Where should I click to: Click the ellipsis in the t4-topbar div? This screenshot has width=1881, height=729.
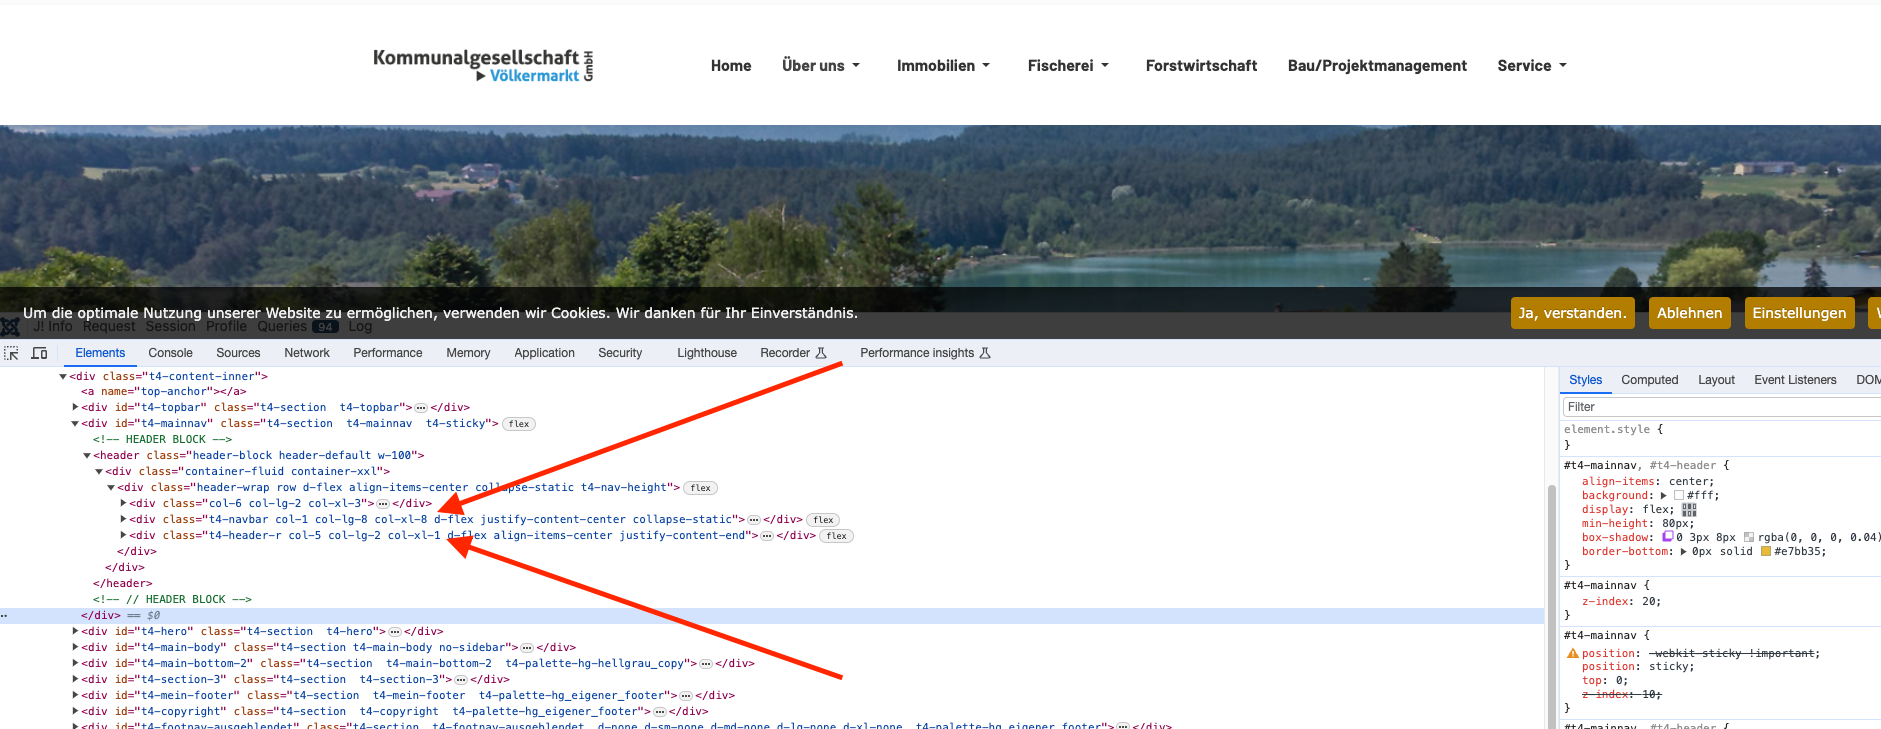tap(421, 408)
